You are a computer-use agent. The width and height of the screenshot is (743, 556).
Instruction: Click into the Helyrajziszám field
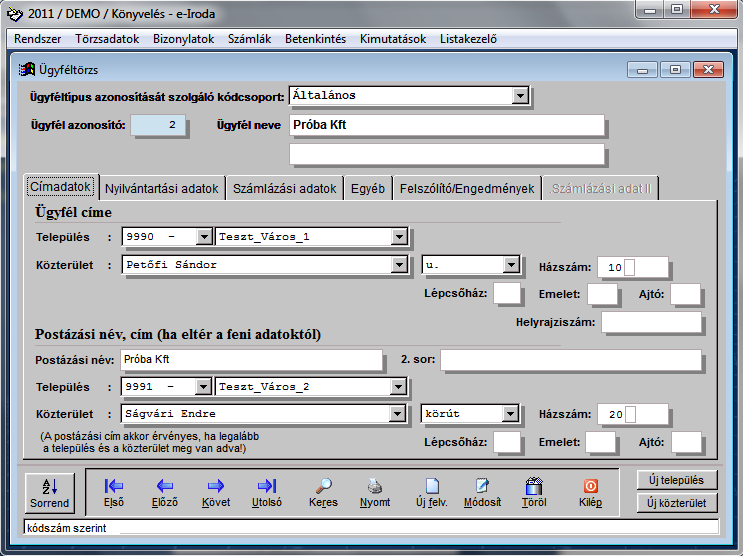click(x=651, y=322)
